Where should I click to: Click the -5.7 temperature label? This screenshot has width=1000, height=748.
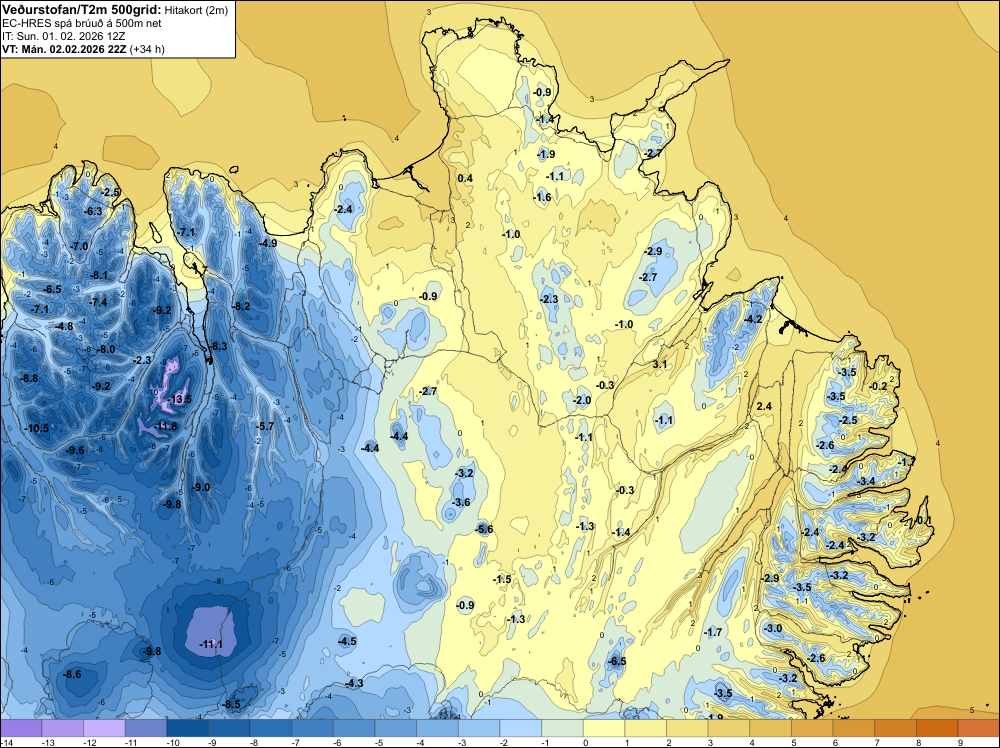(265, 426)
